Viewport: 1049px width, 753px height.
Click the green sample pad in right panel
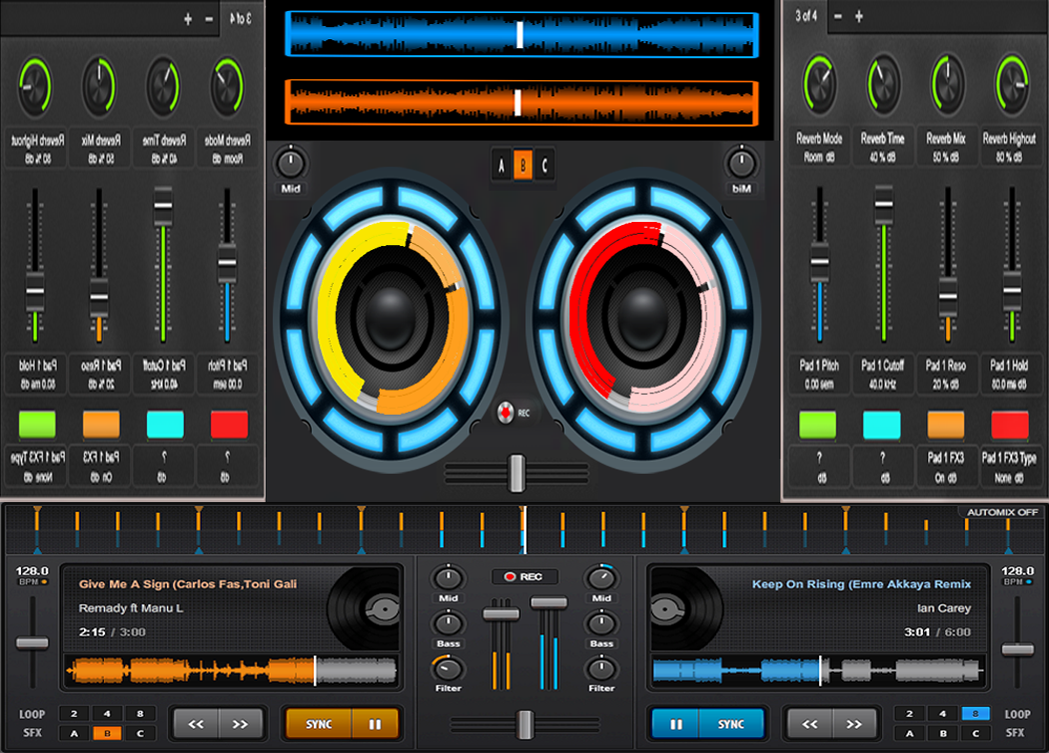click(x=818, y=425)
